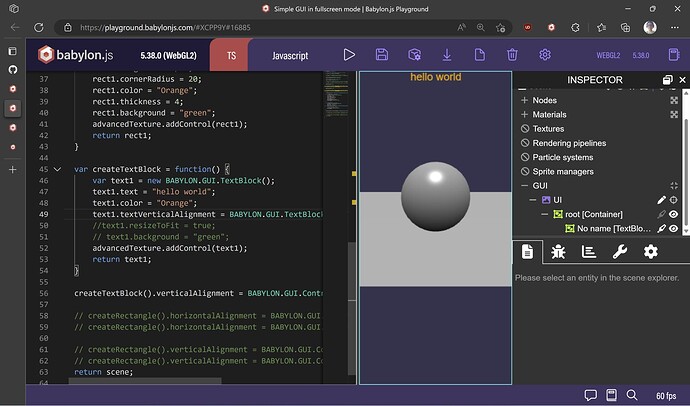Toggle outline highlight for No name TextBlock
This screenshot has width=690, height=406.
tap(661, 228)
